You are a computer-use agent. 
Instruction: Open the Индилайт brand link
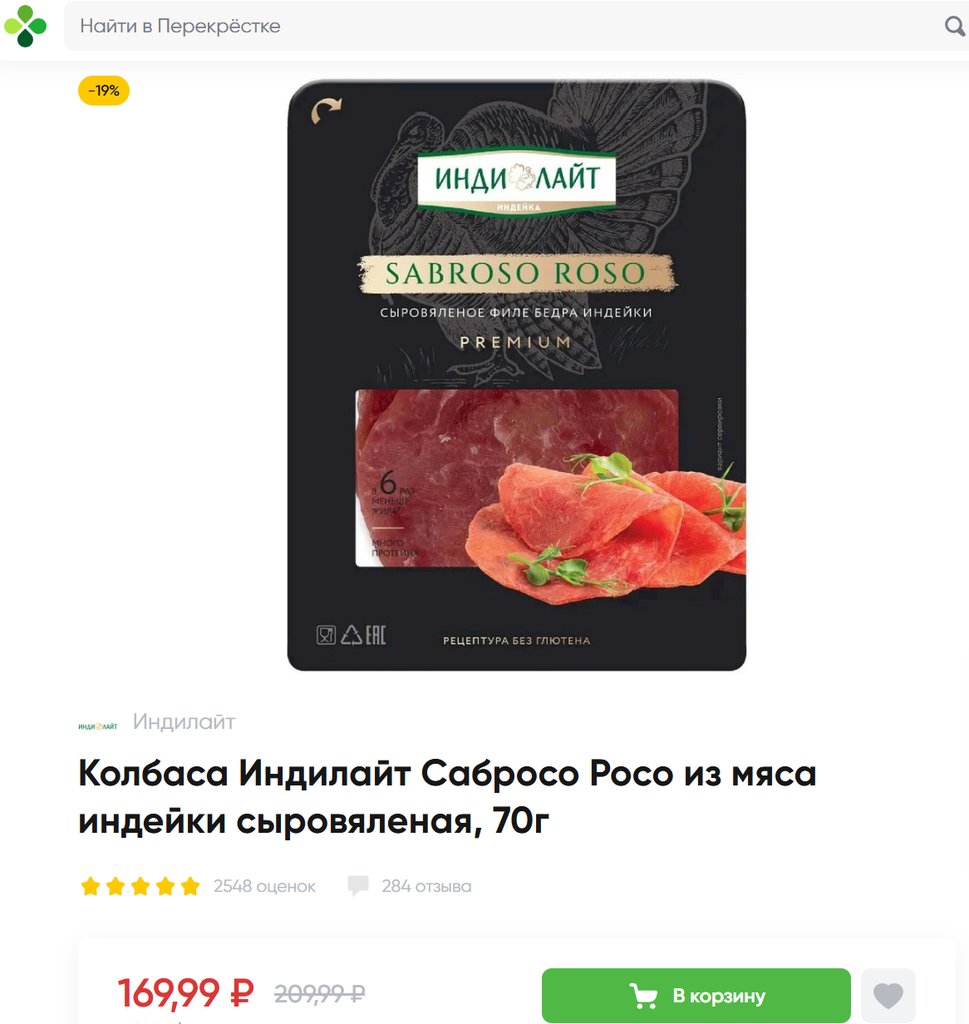click(184, 722)
